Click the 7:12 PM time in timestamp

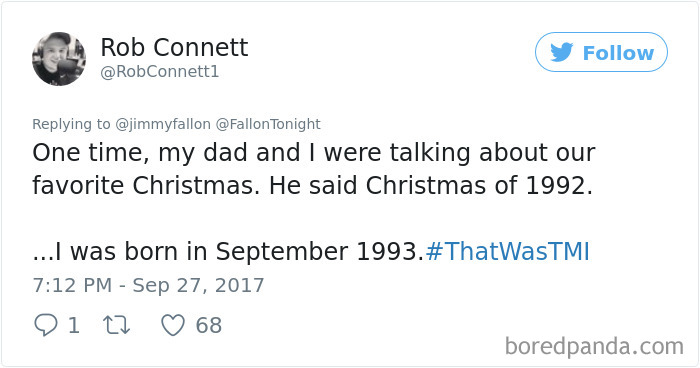(72, 285)
